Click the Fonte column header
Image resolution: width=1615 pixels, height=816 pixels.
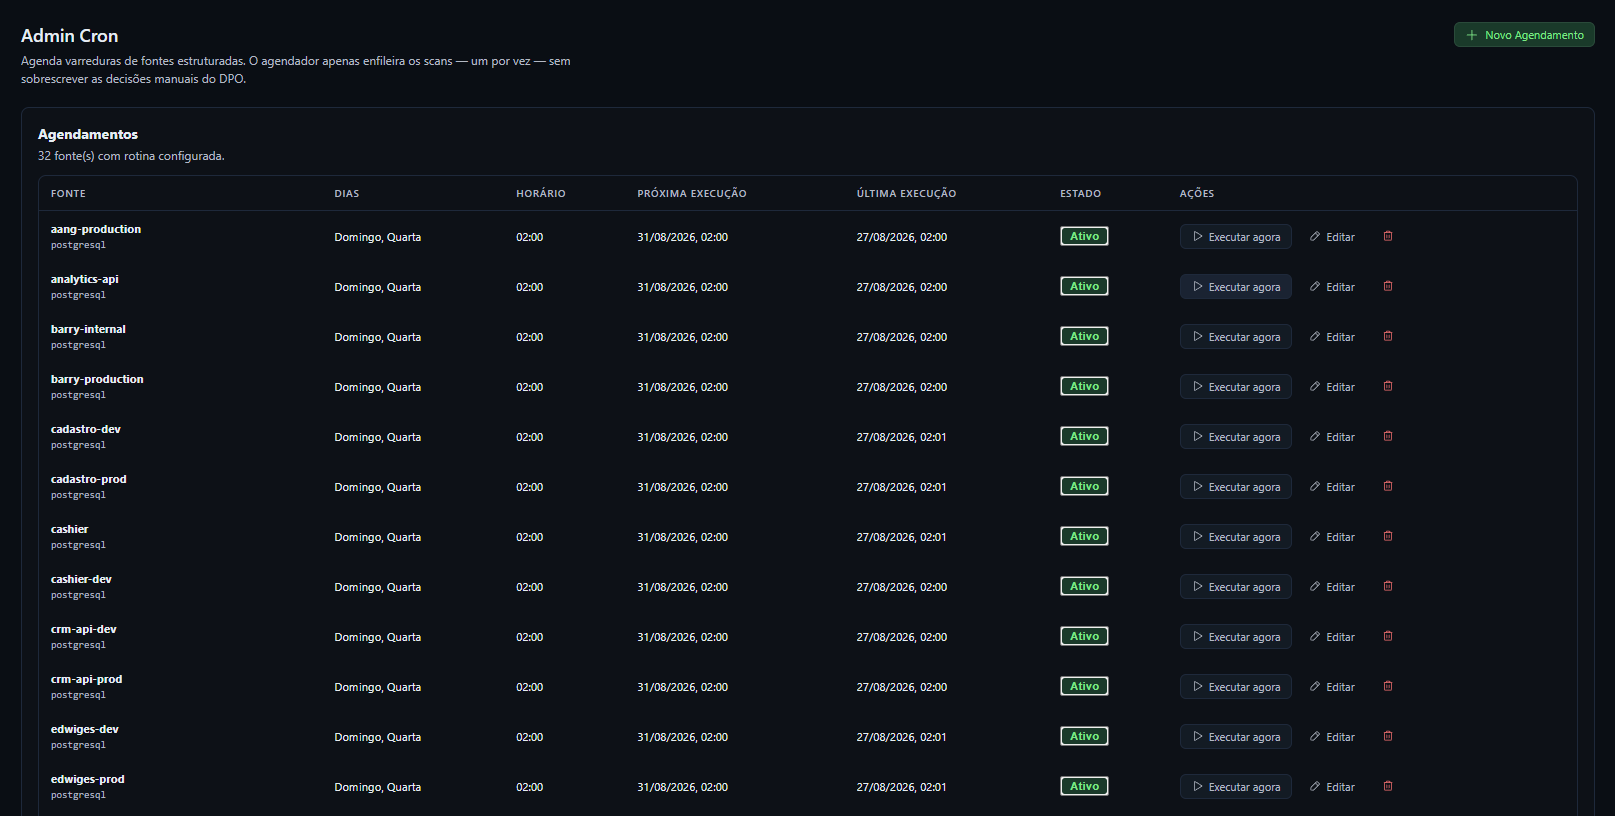pyautogui.click(x=68, y=194)
